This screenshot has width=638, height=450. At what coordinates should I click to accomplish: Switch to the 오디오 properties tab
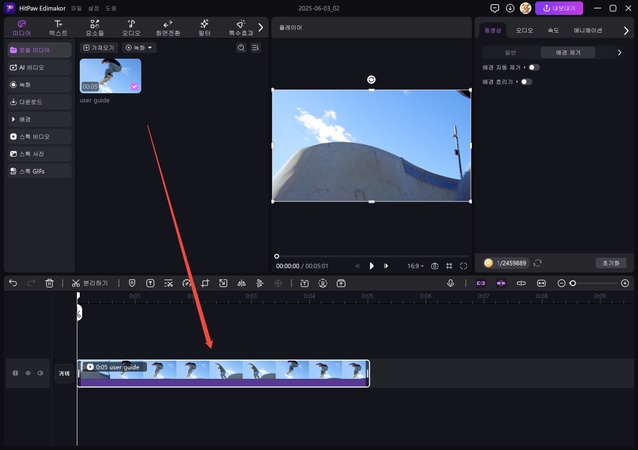524,30
